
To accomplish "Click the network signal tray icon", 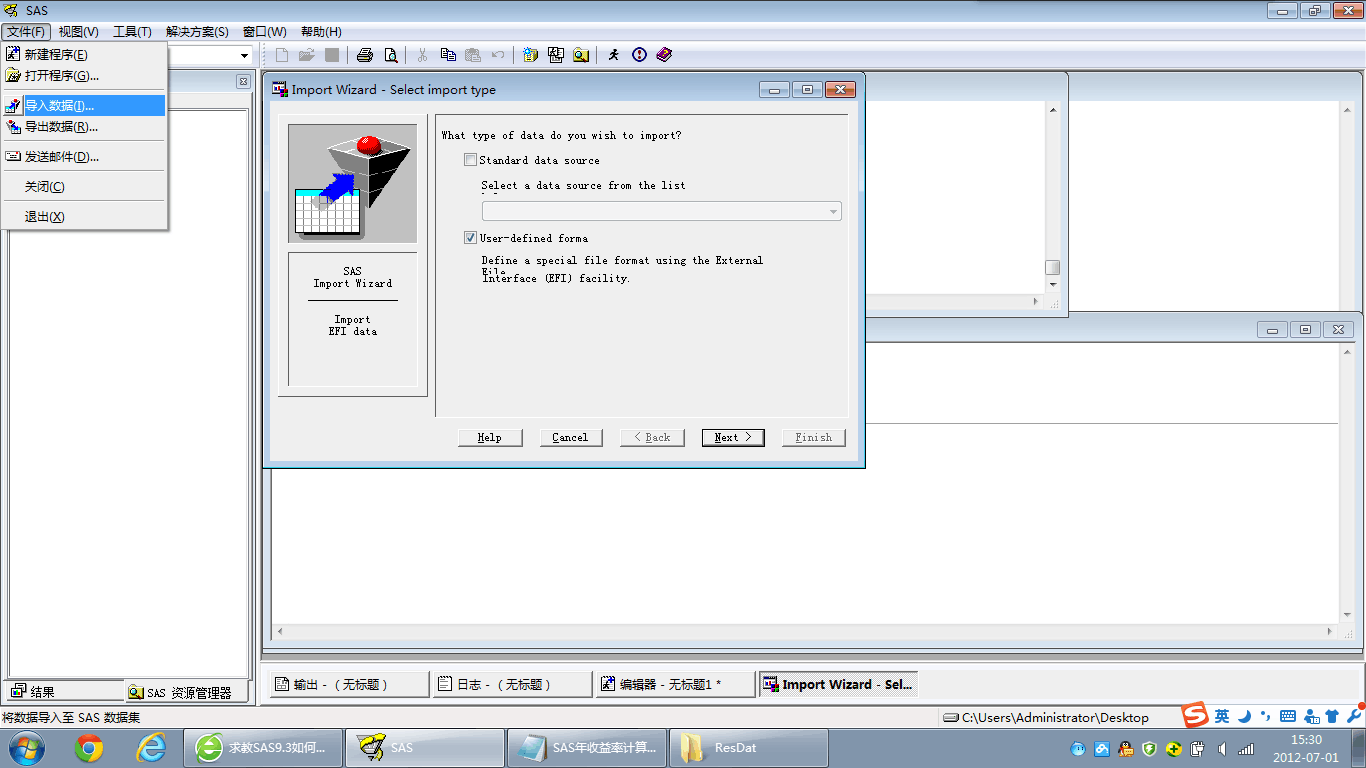I will pyautogui.click(x=1246, y=749).
